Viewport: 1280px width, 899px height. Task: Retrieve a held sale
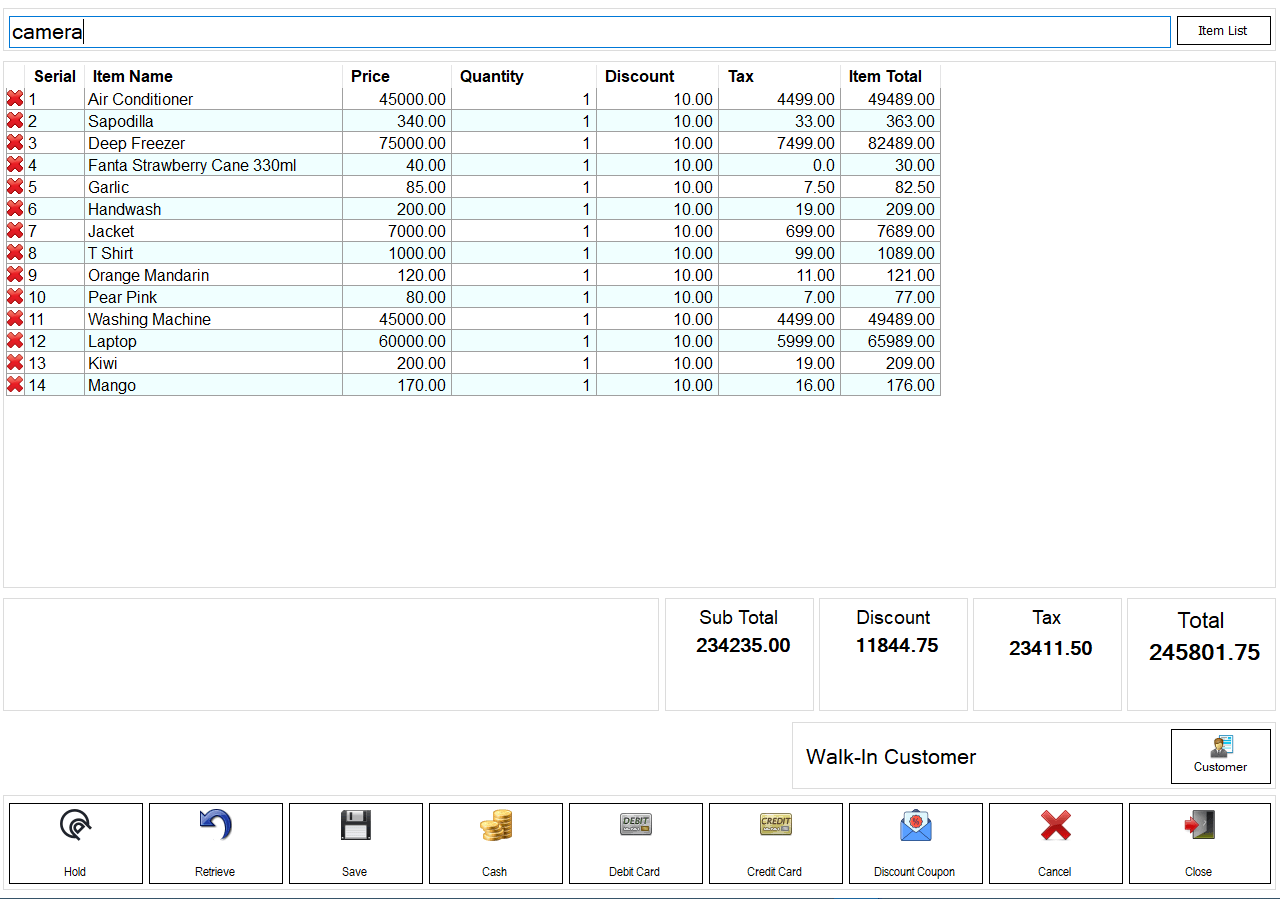[216, 843]
